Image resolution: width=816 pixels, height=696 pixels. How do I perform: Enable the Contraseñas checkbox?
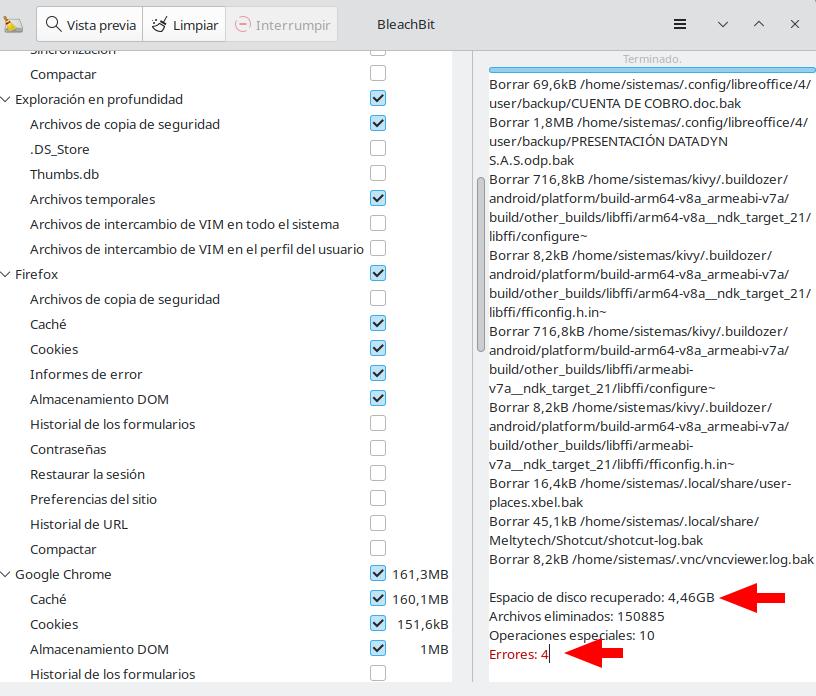[x=378, y=448]
